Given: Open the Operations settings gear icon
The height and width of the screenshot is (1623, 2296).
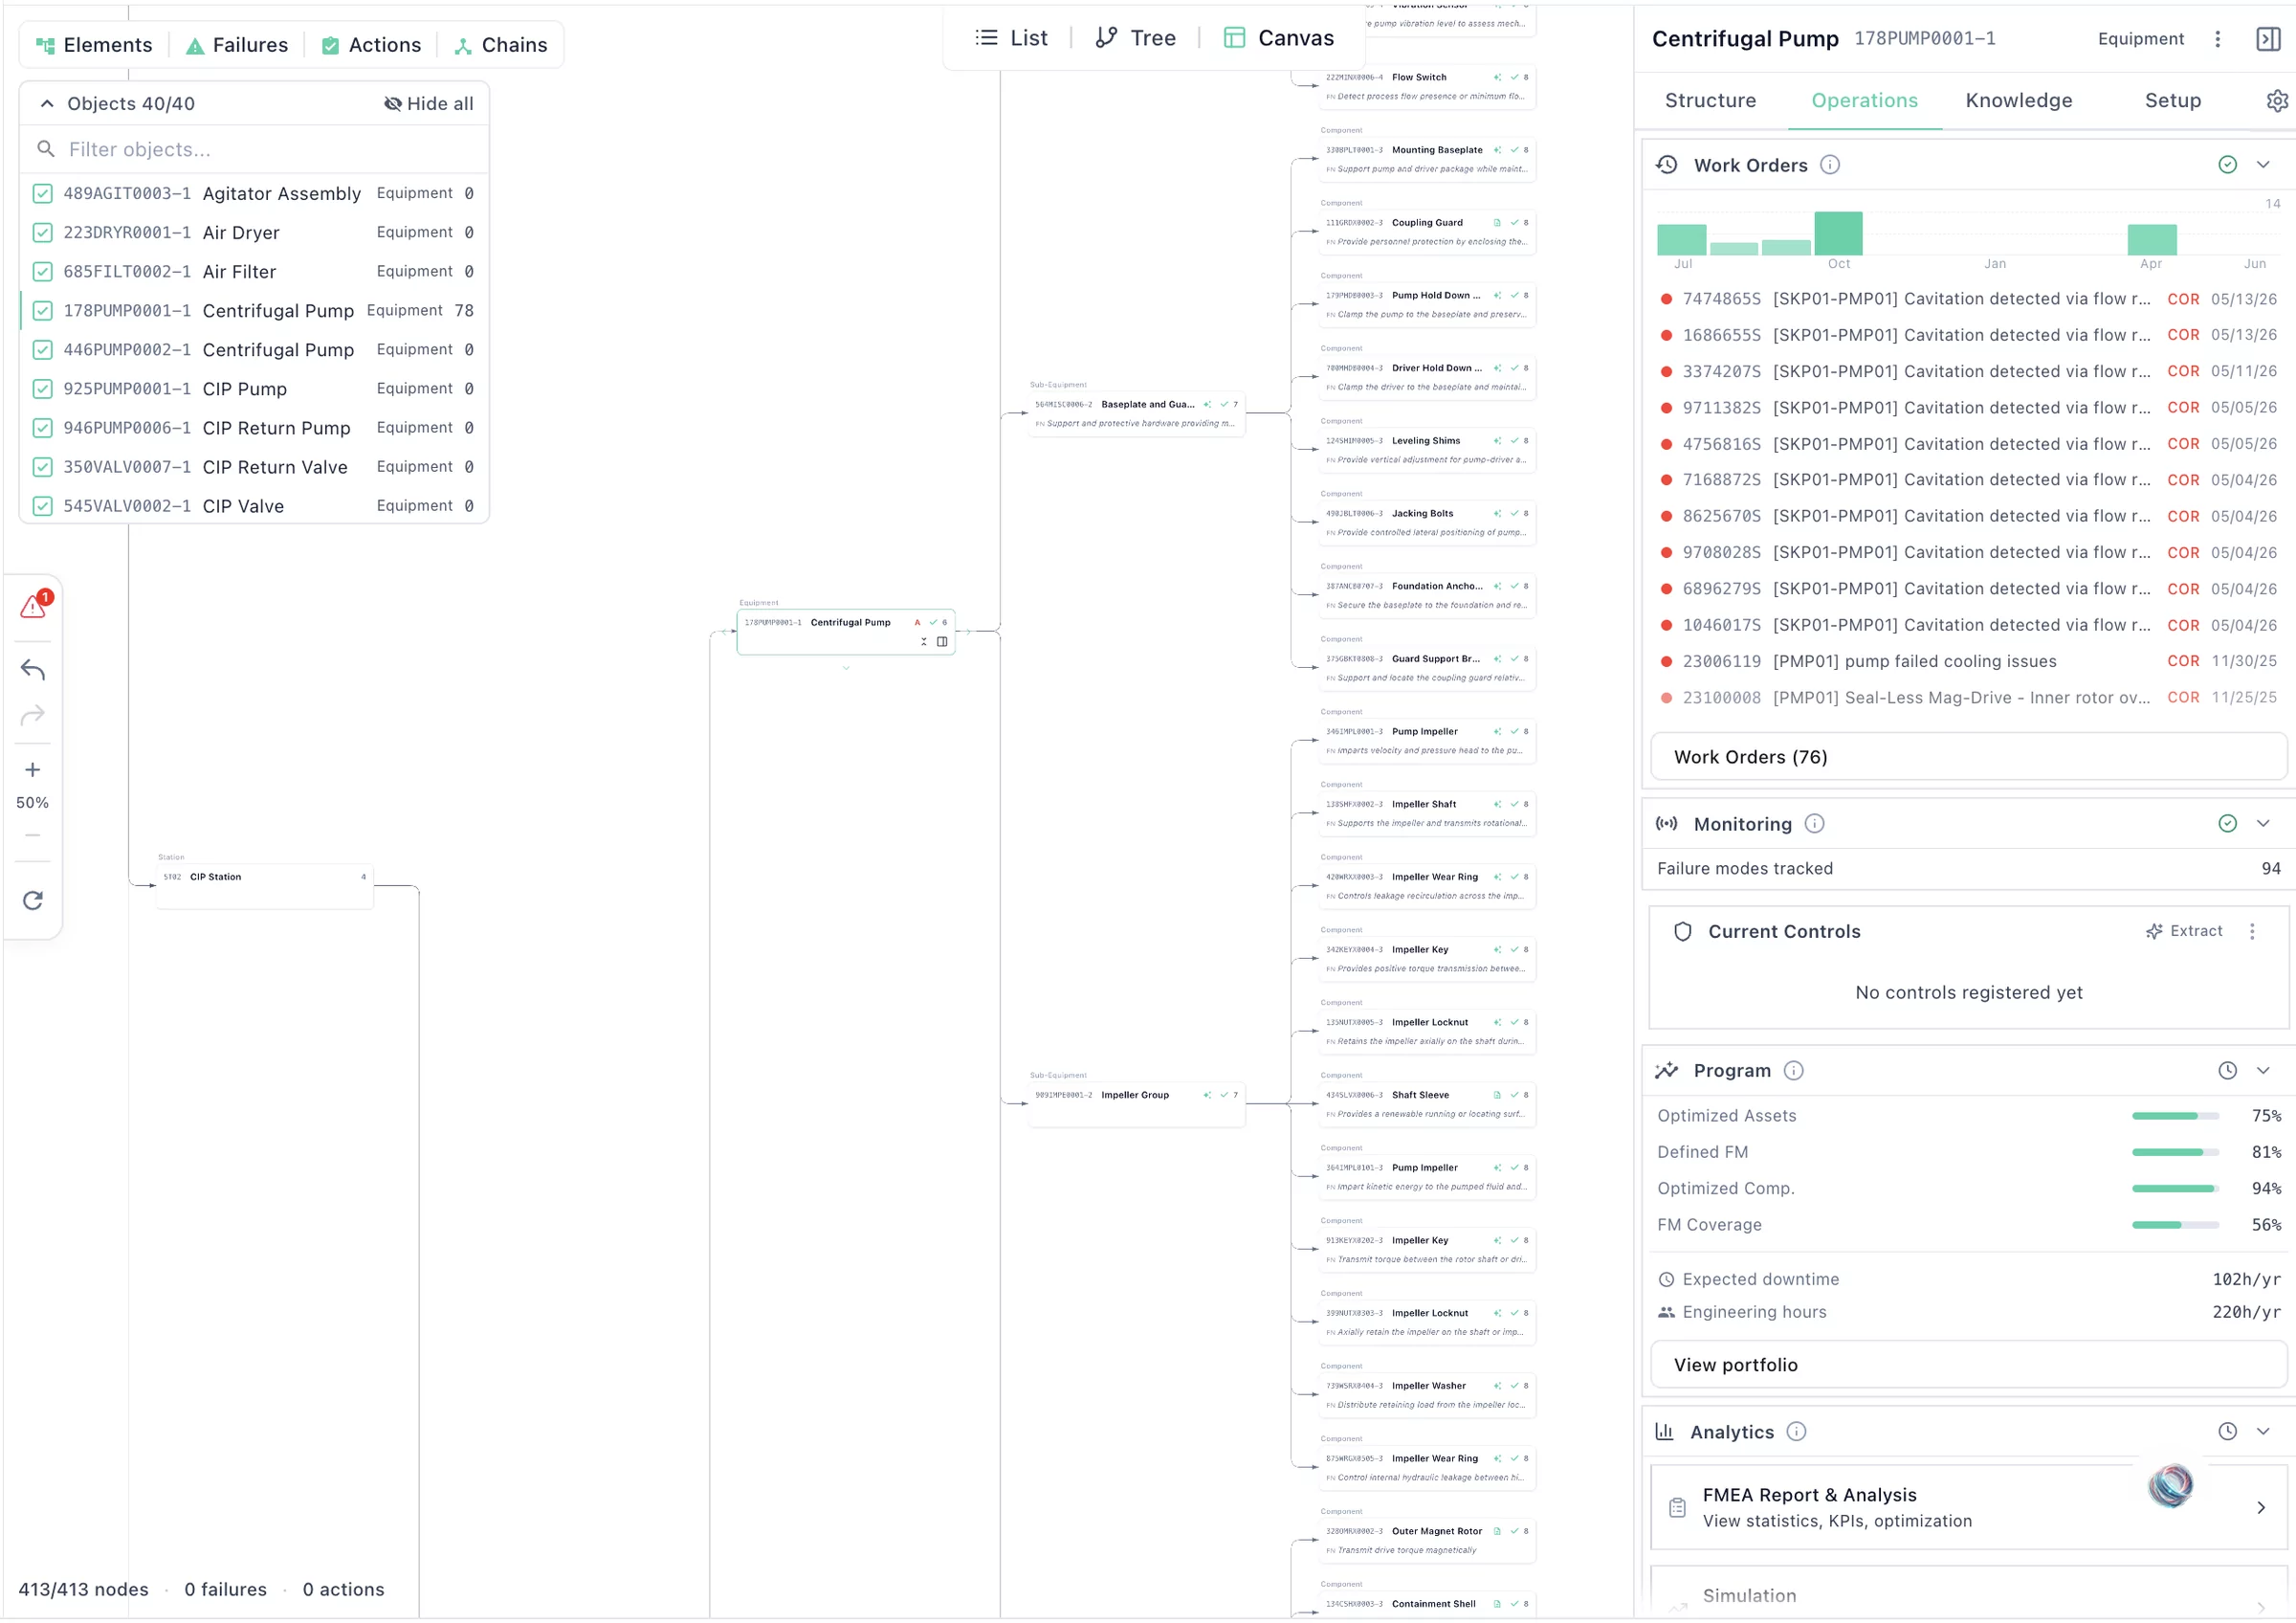Looking at the screenshot, I should pos(2277,101).
